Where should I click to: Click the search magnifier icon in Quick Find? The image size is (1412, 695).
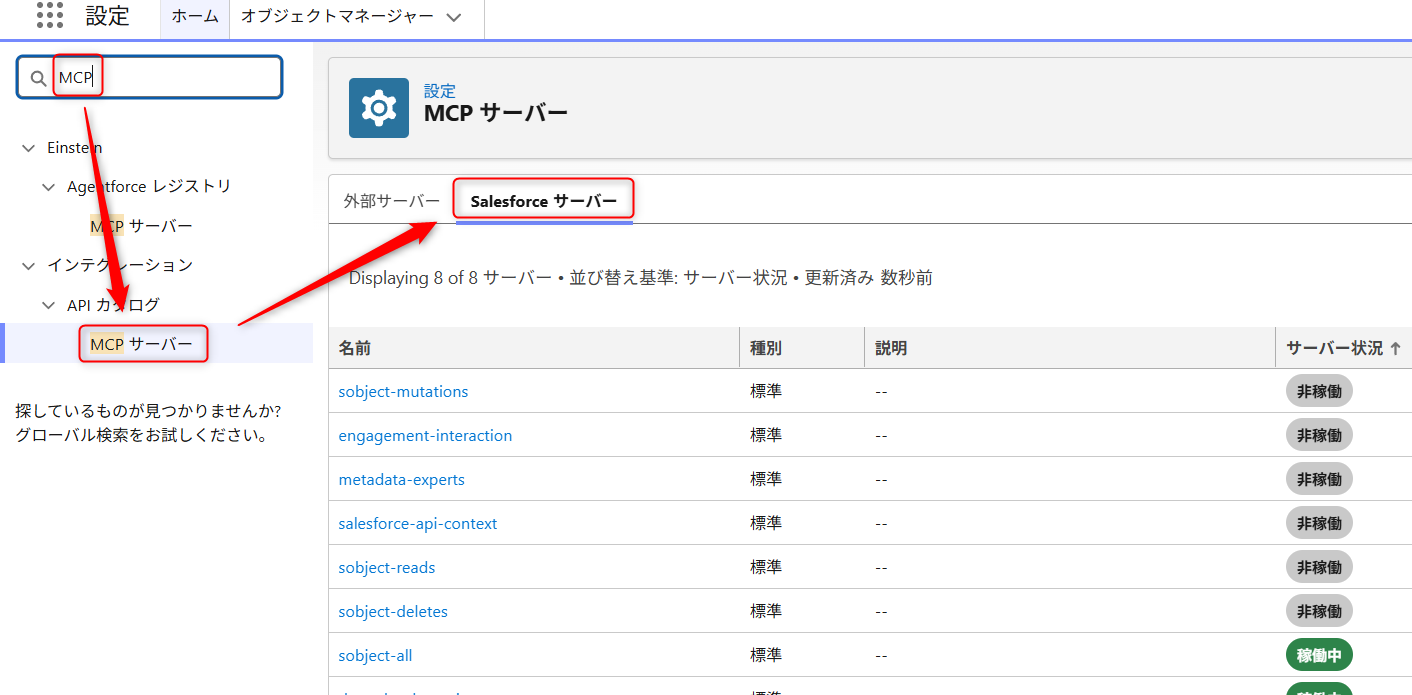pyautogui.click(x=38, y=78)
